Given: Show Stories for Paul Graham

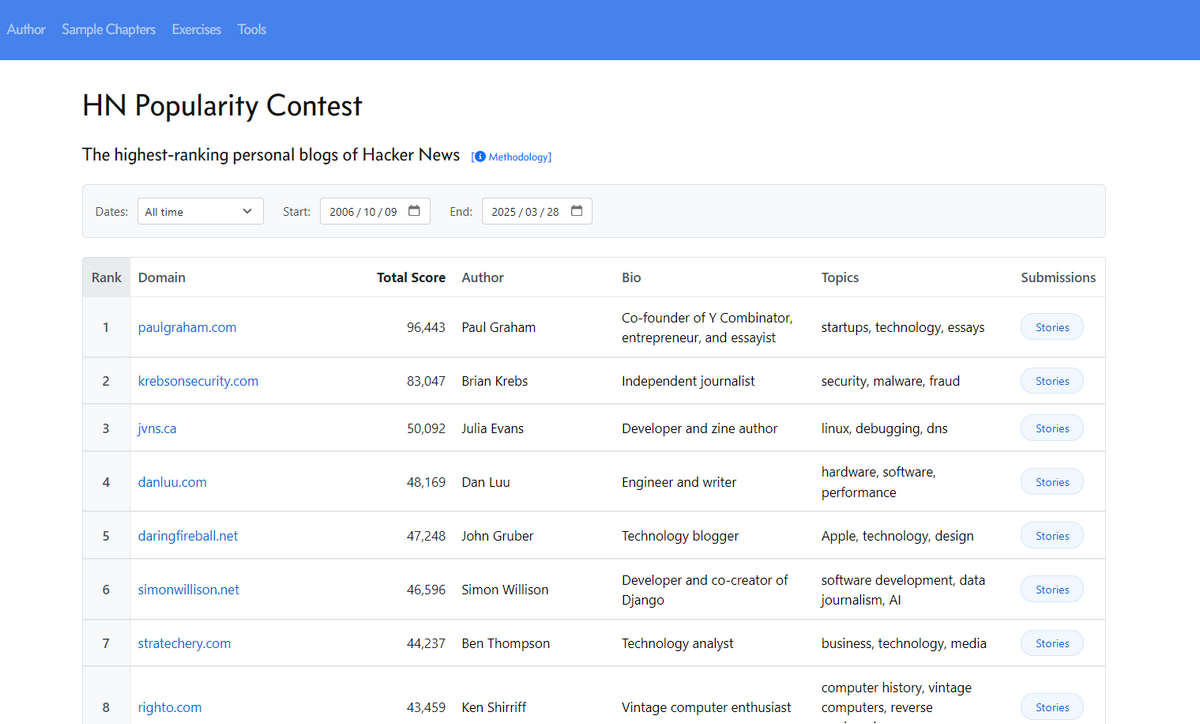Looking at the screenshot, I should click(x=1052, y=327).
